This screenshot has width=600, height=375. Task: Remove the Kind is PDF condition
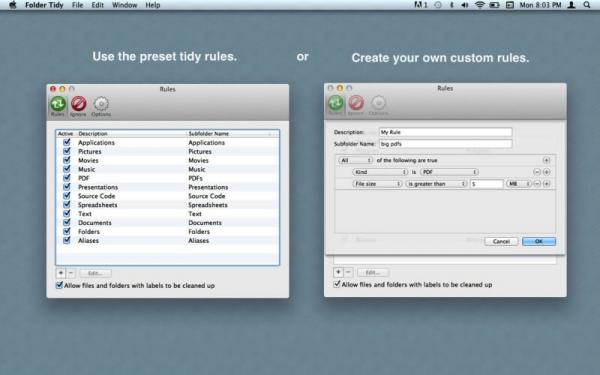(x=537, y=172)
